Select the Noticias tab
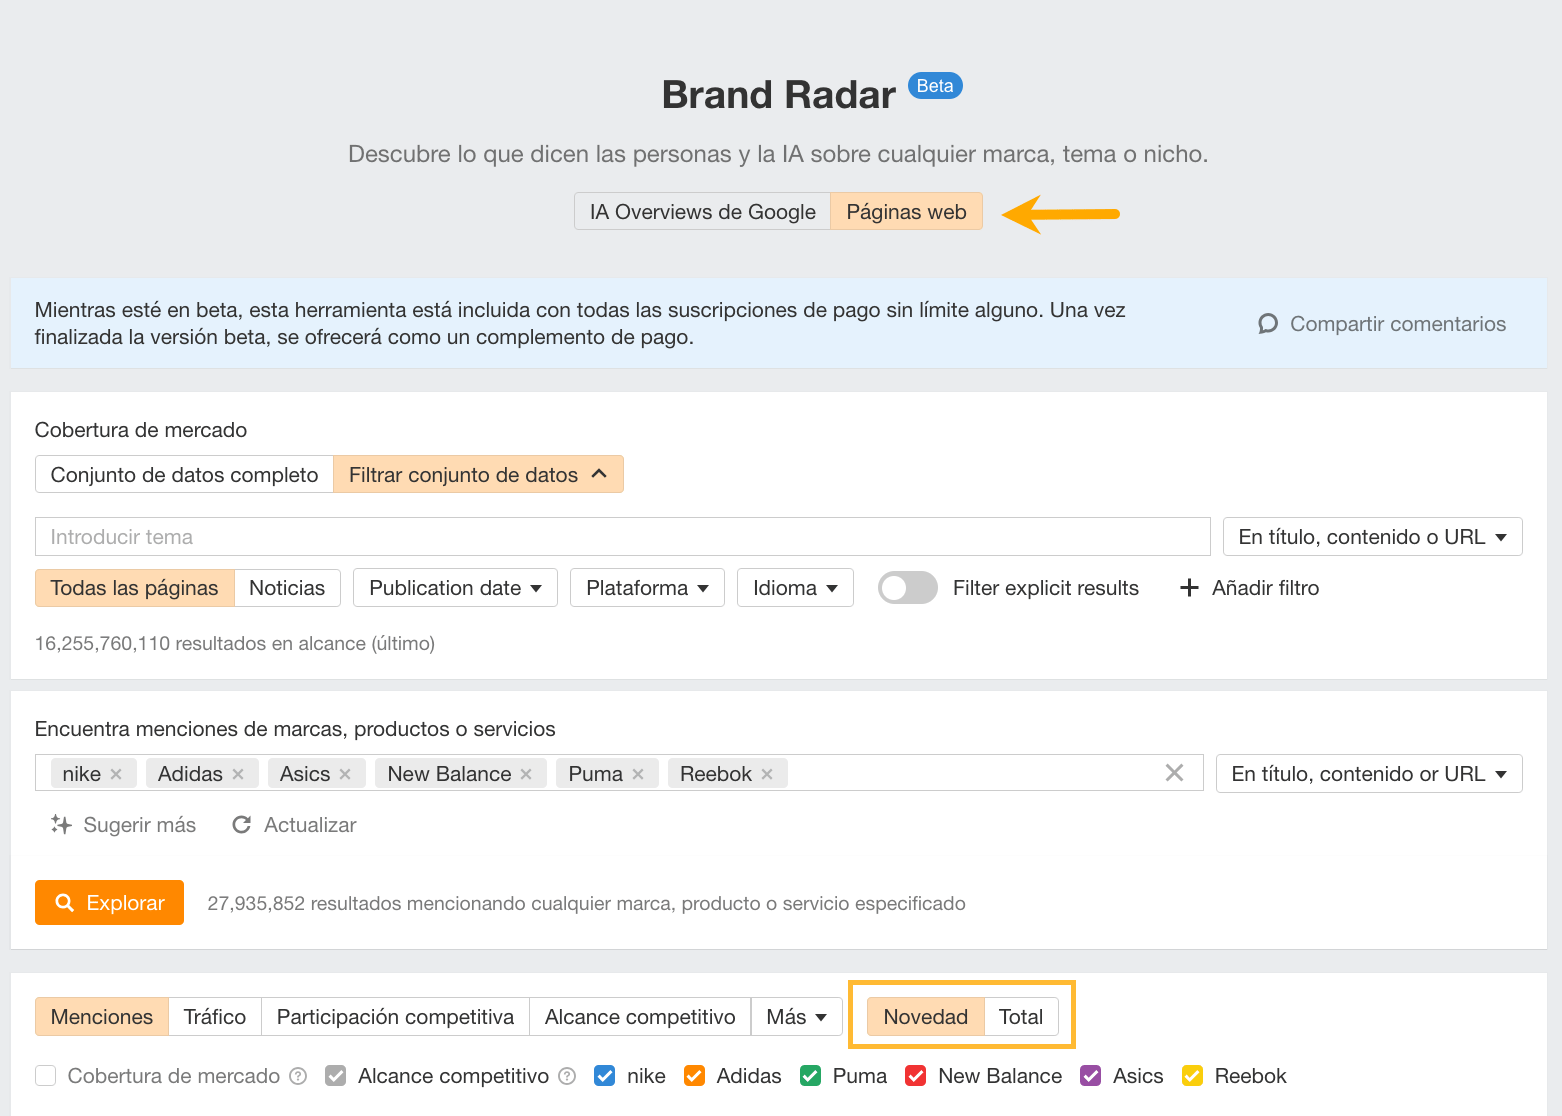This screenshot has width=1562, height=1116. click(x=287, y=588)
